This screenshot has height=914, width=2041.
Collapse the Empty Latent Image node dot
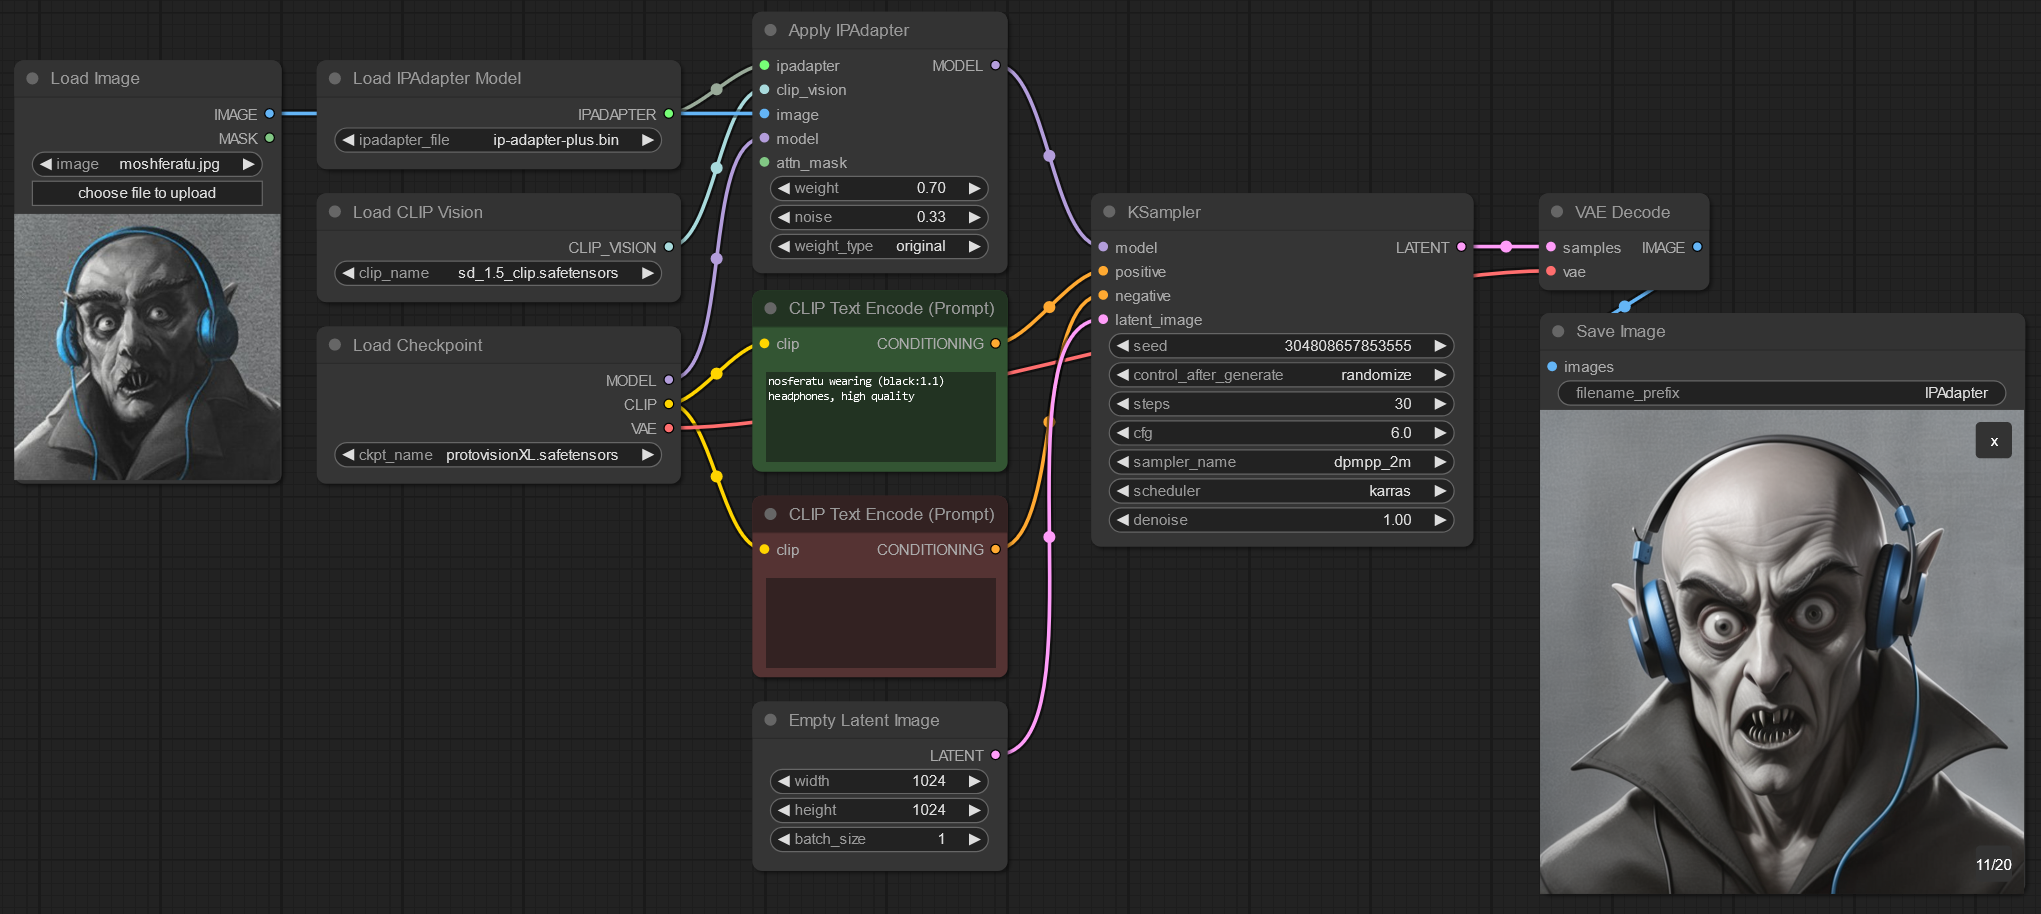[x=770, y=720]
